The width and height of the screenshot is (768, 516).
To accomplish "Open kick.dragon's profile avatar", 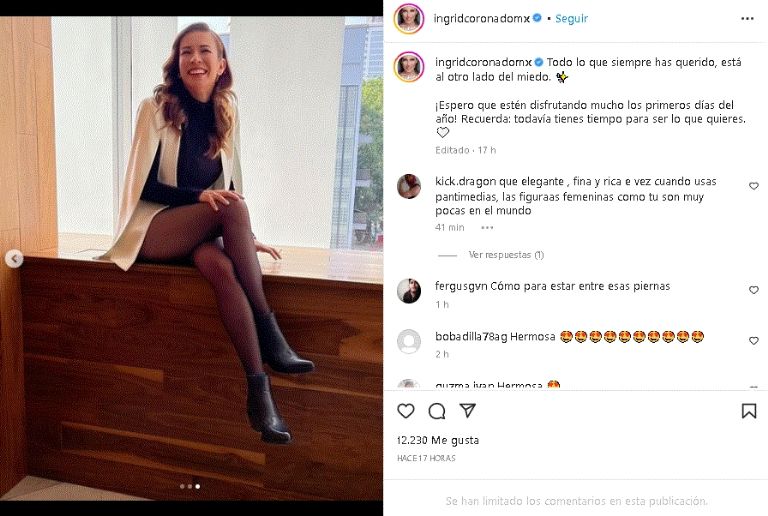I will pos(409,186).
